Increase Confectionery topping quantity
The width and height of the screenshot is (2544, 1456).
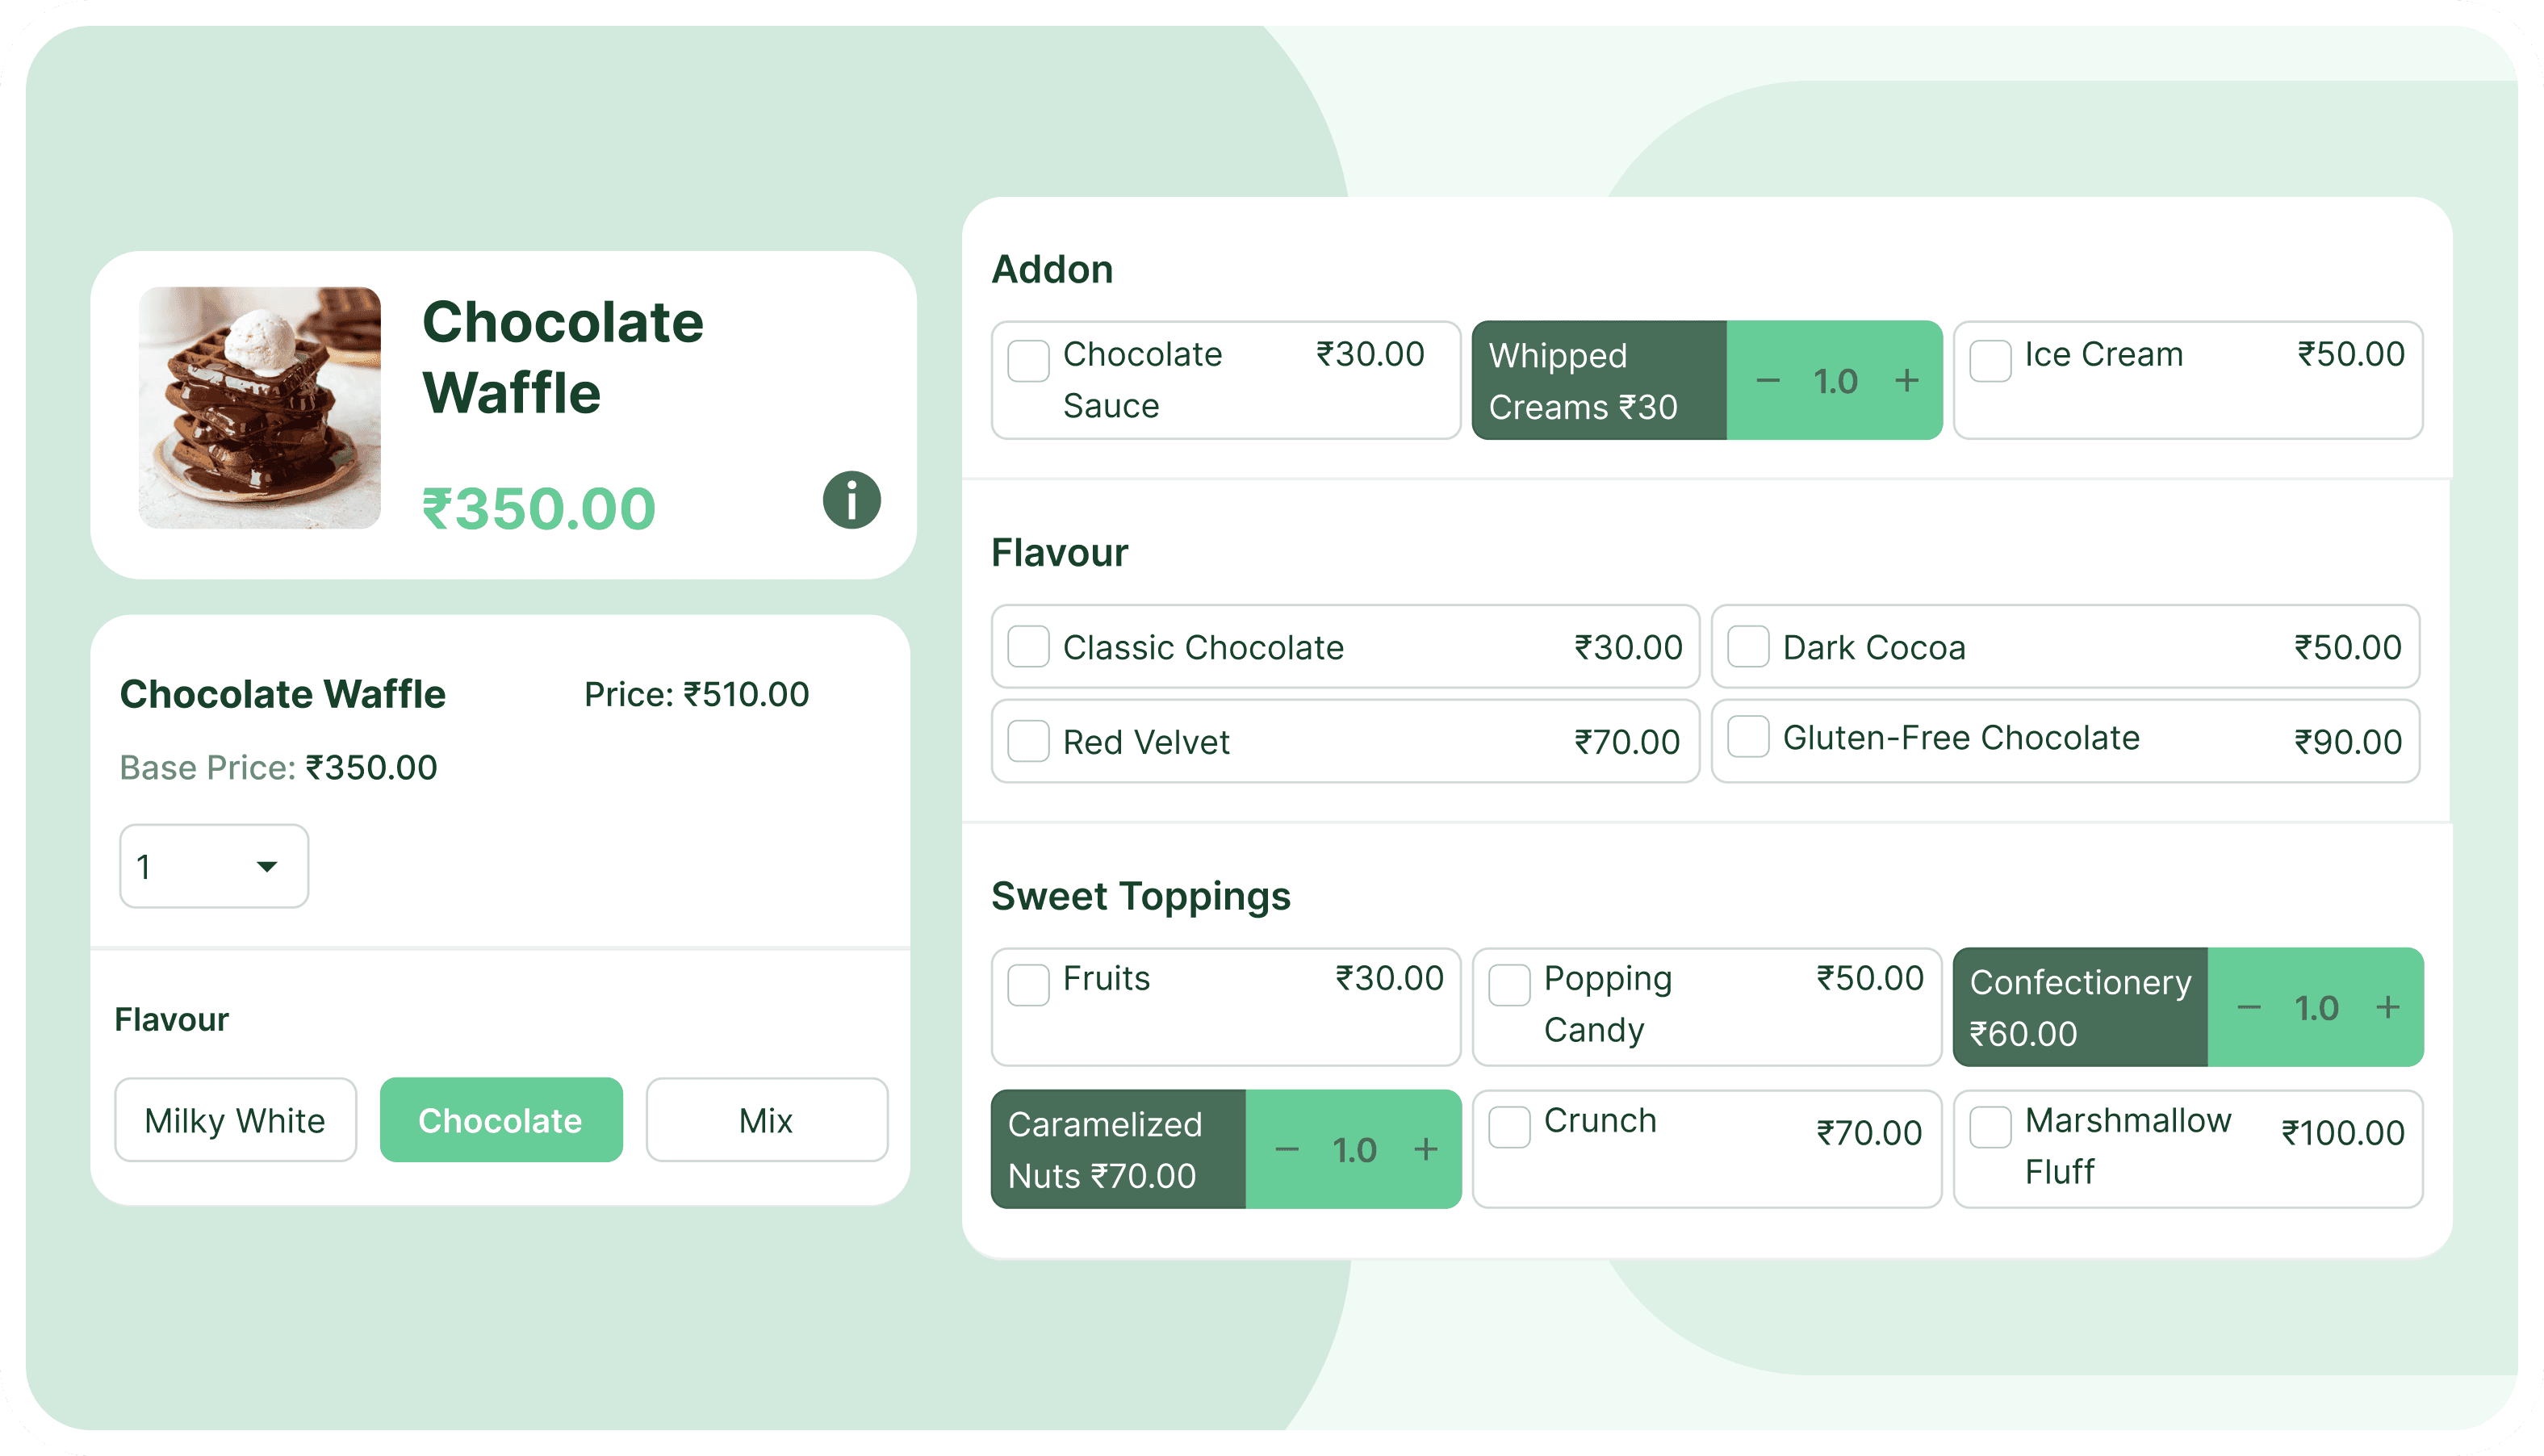pos(2388,1008)
